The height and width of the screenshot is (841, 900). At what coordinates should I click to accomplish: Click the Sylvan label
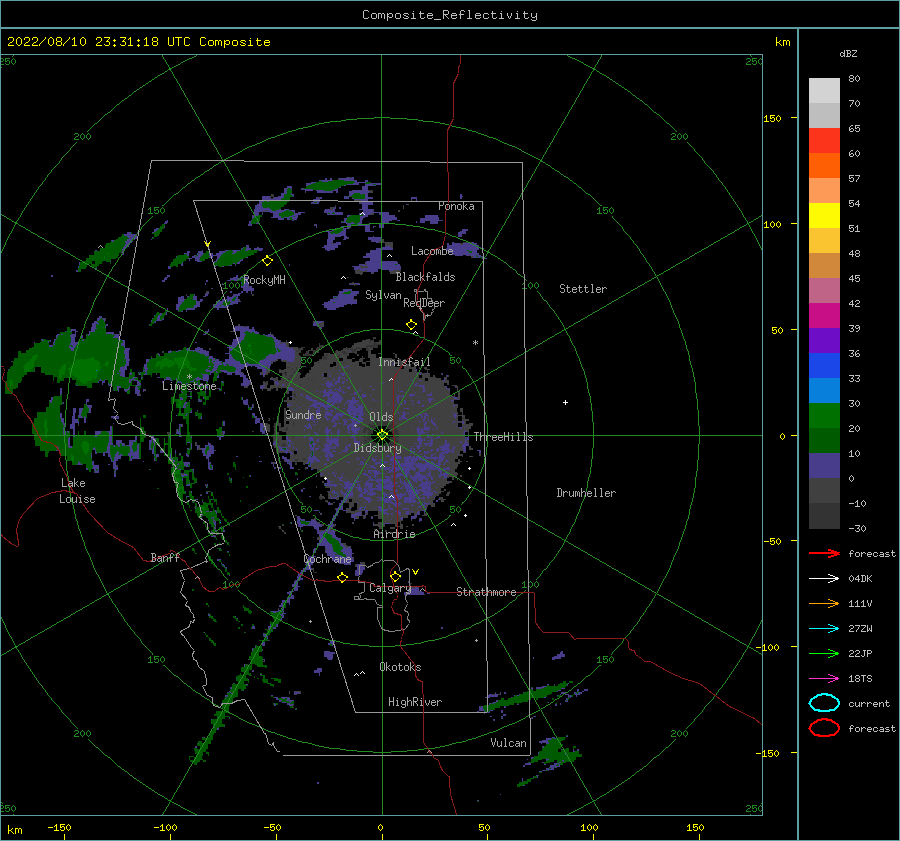pyautogui.click(x=383, y=295)
